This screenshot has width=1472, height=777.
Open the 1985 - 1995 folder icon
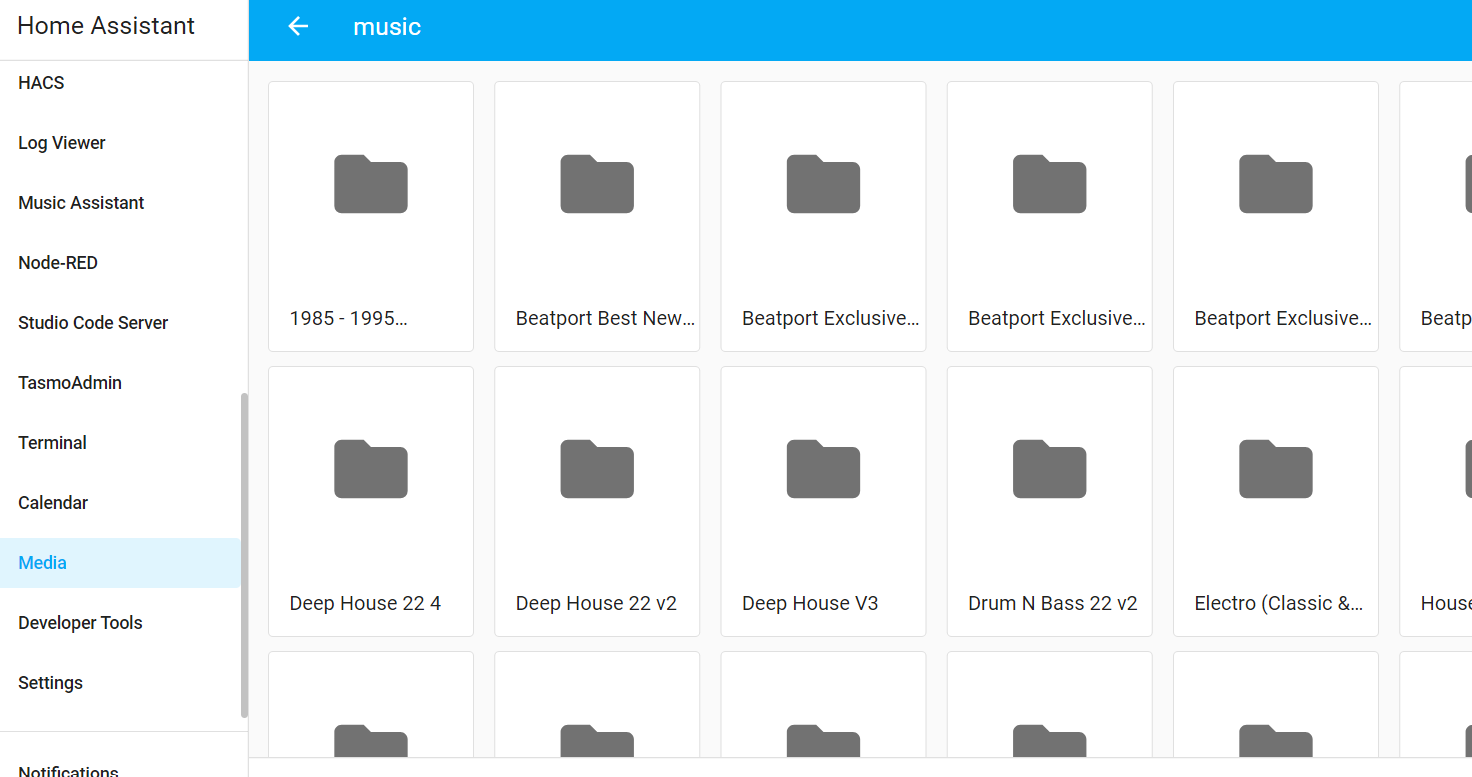tap(371, 184)
